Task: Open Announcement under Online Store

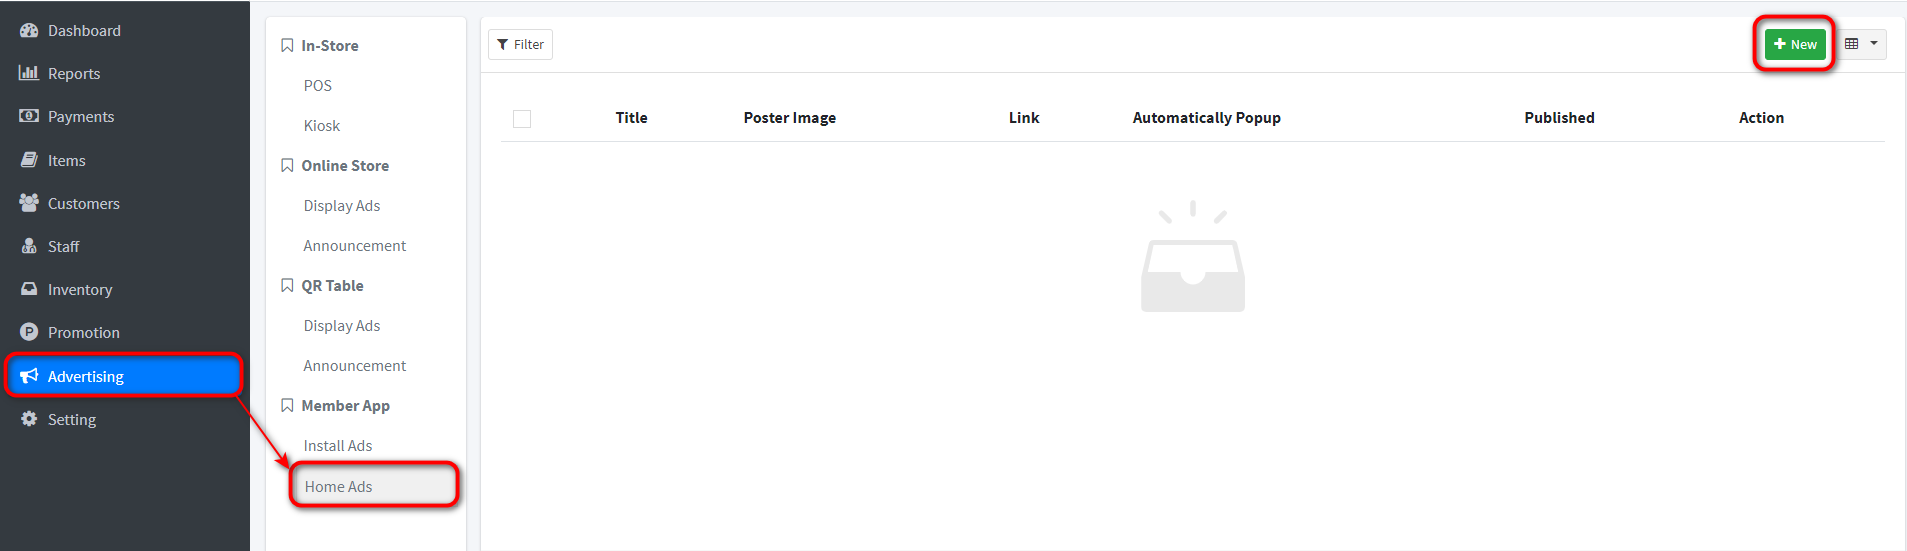Action: 355,246
